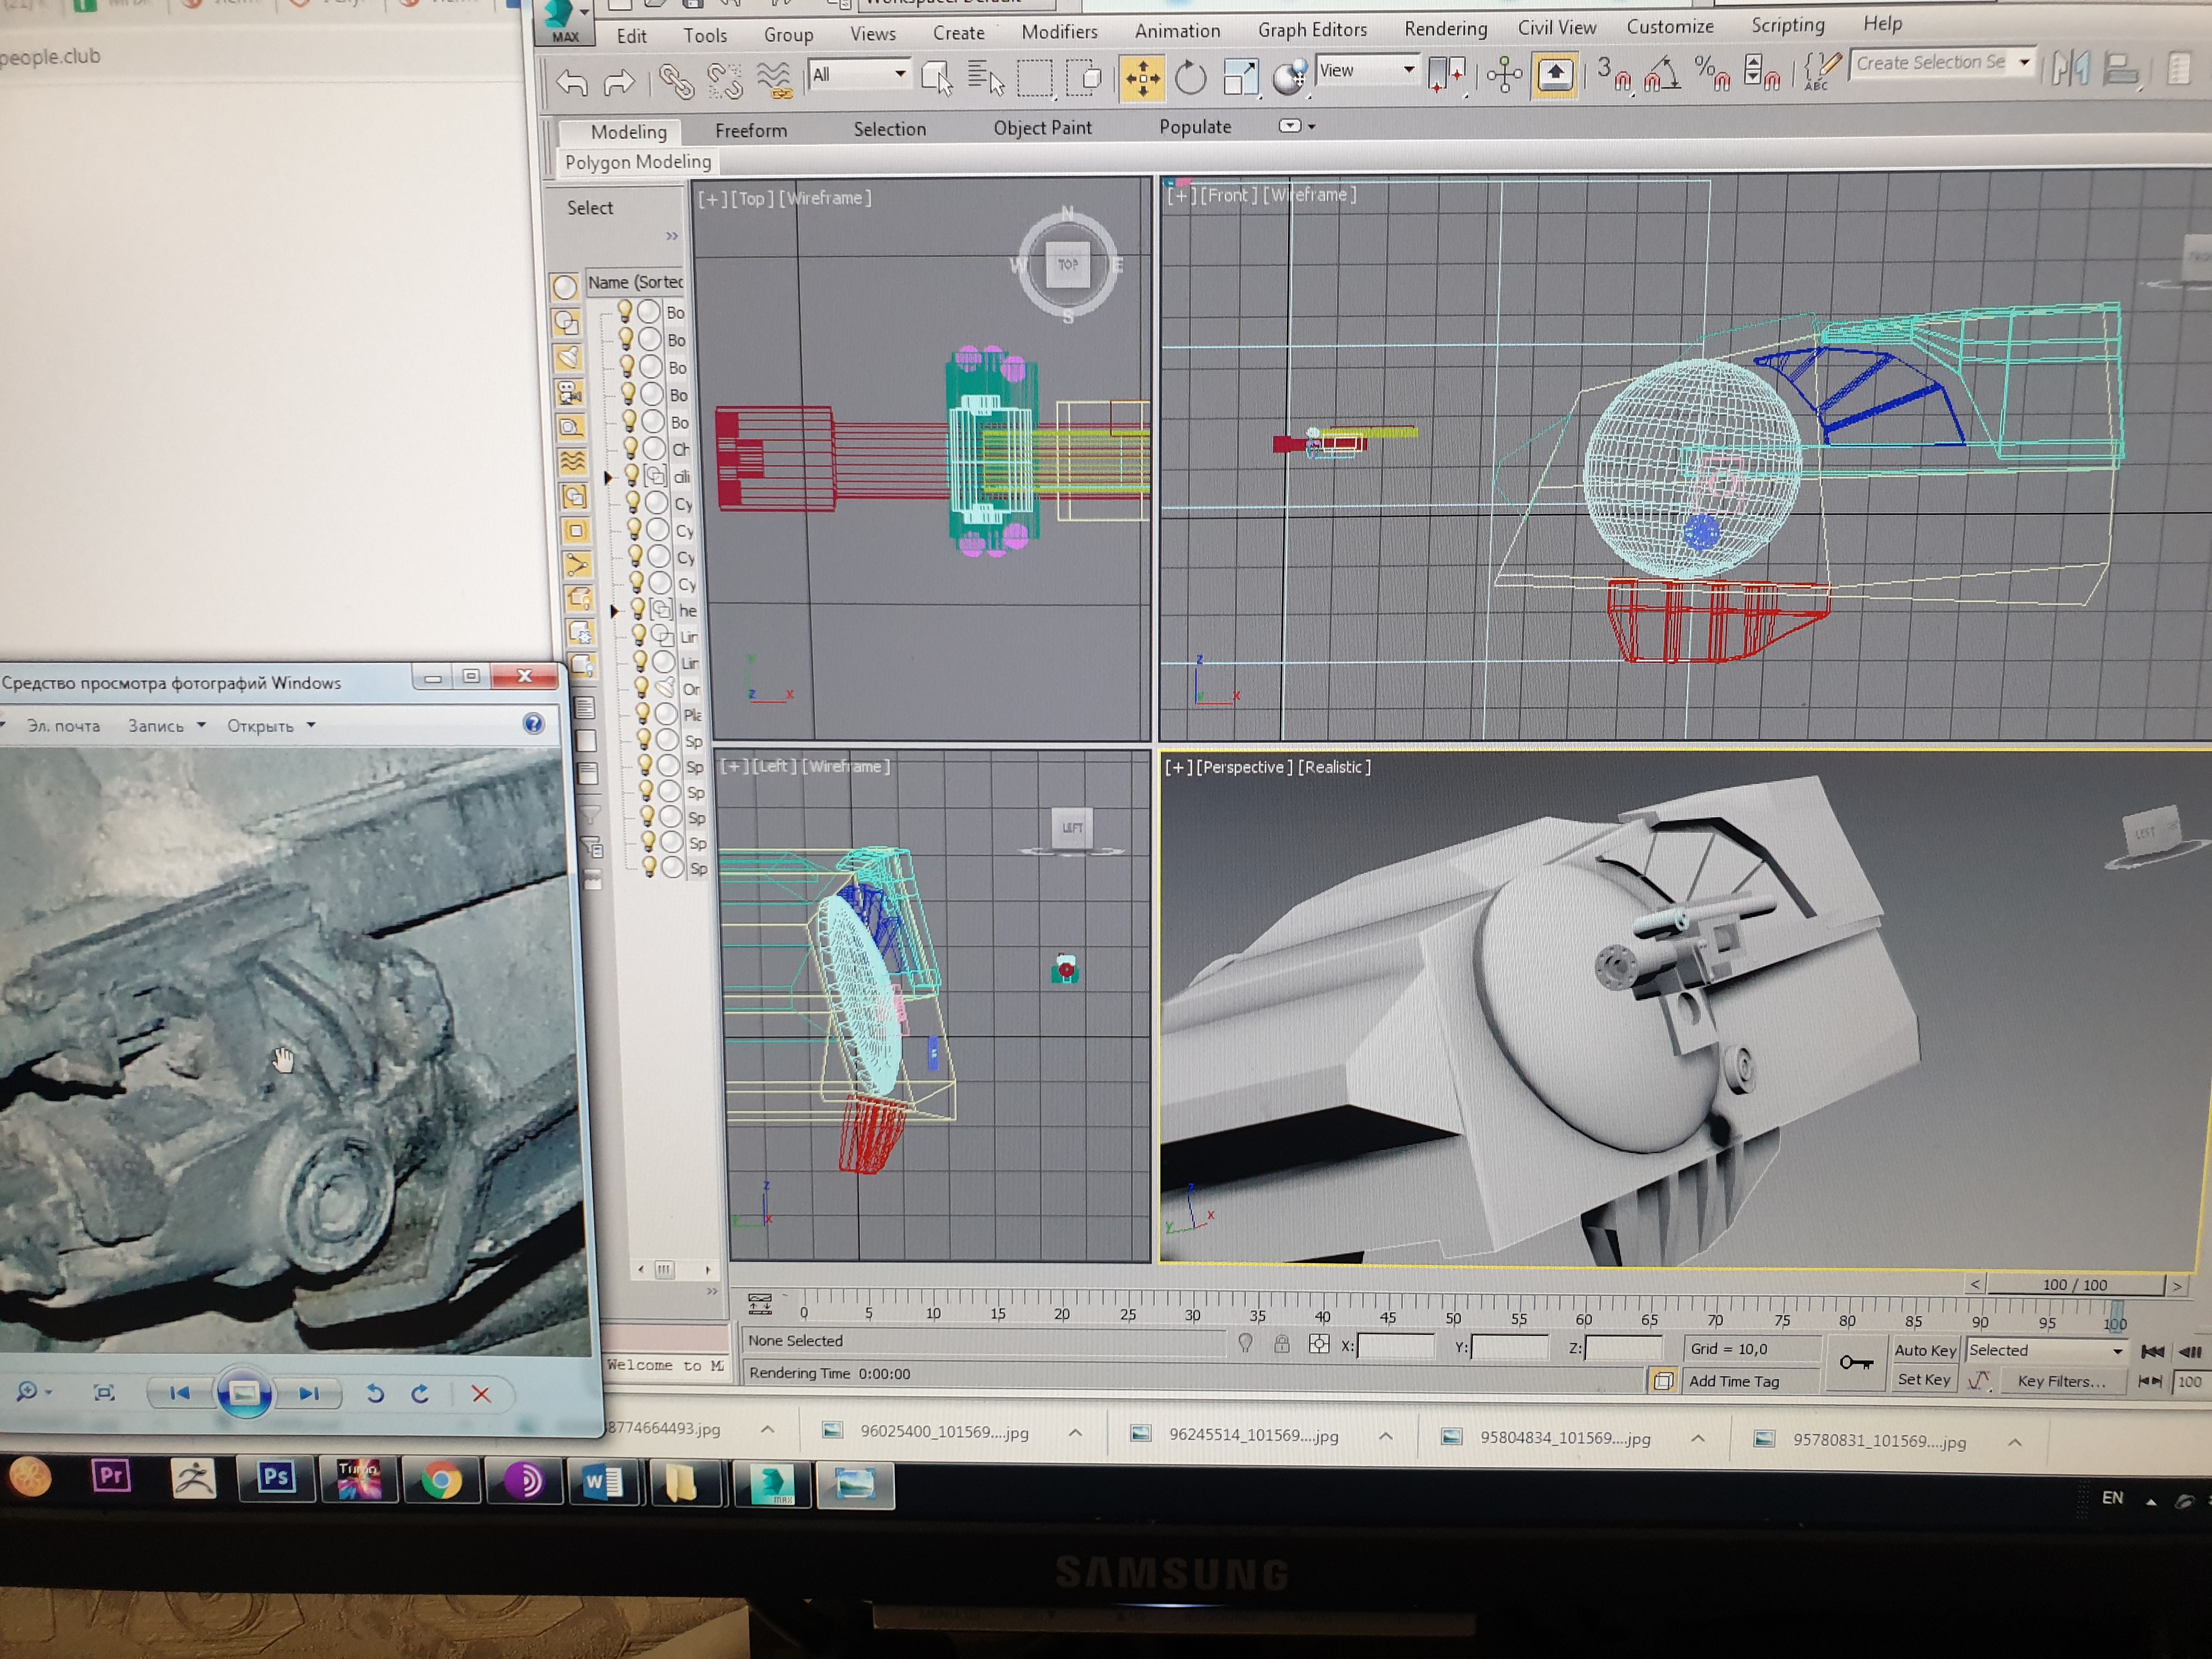Screen dimensions: 2212x1659
Task: Click the Polygon Modeling panel button
Action: (x=638, y=162)
